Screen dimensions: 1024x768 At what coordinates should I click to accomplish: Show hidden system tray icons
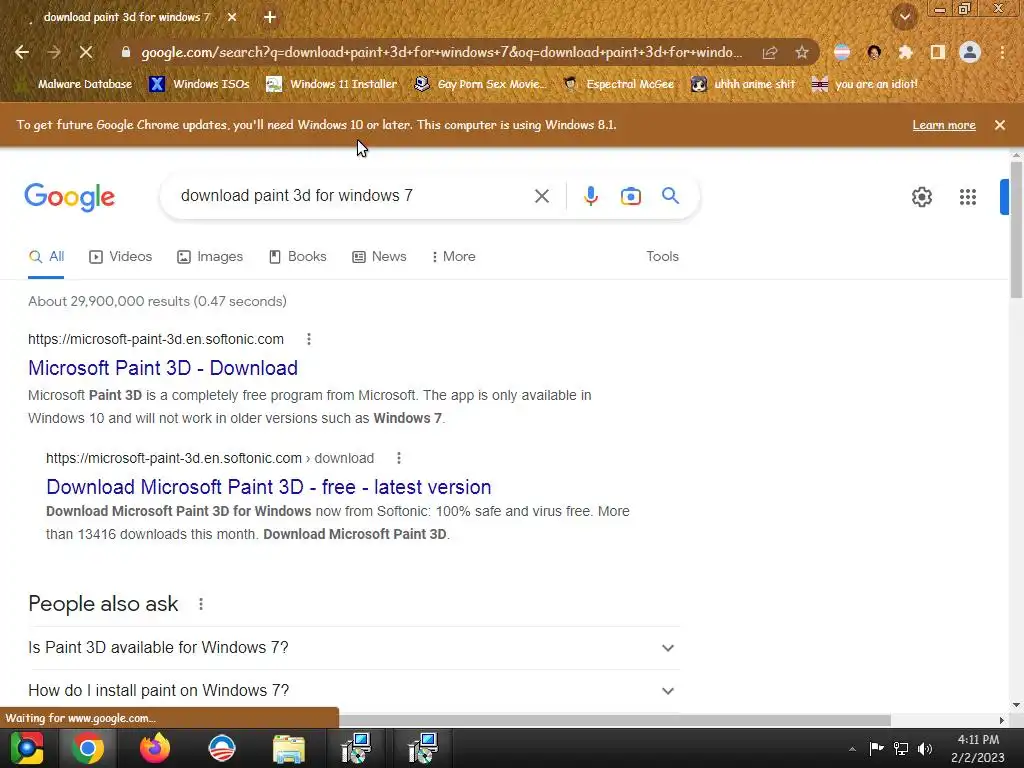852,749
